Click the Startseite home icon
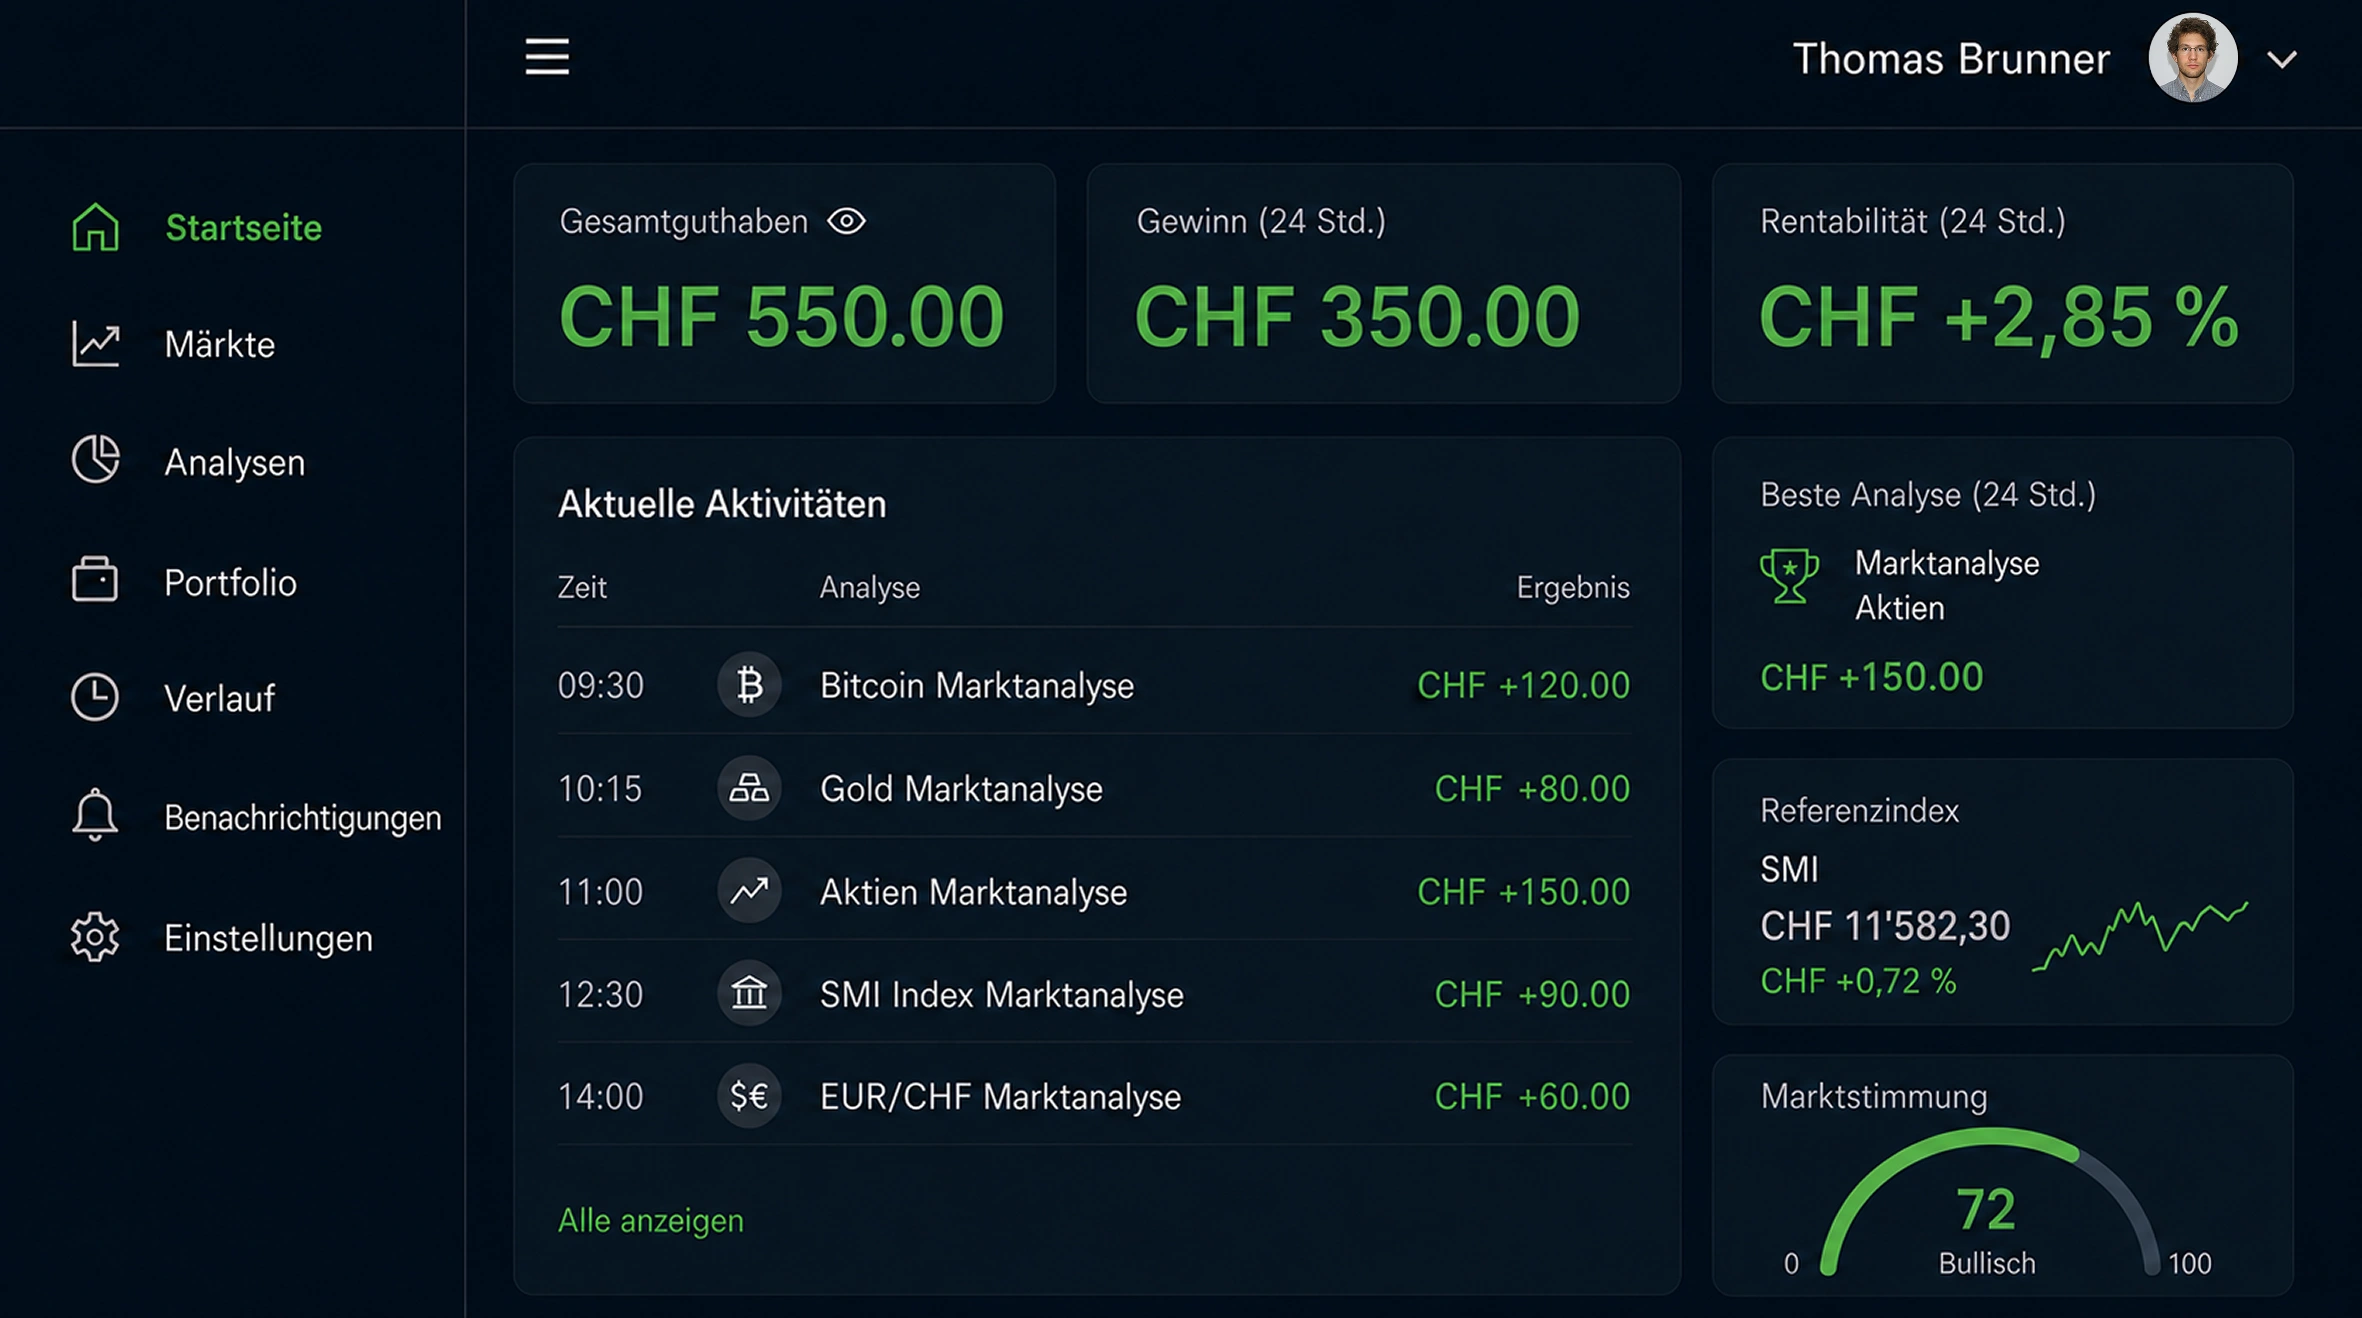This screenshot has width=2362, height=1318. click(x=96, y=227)
